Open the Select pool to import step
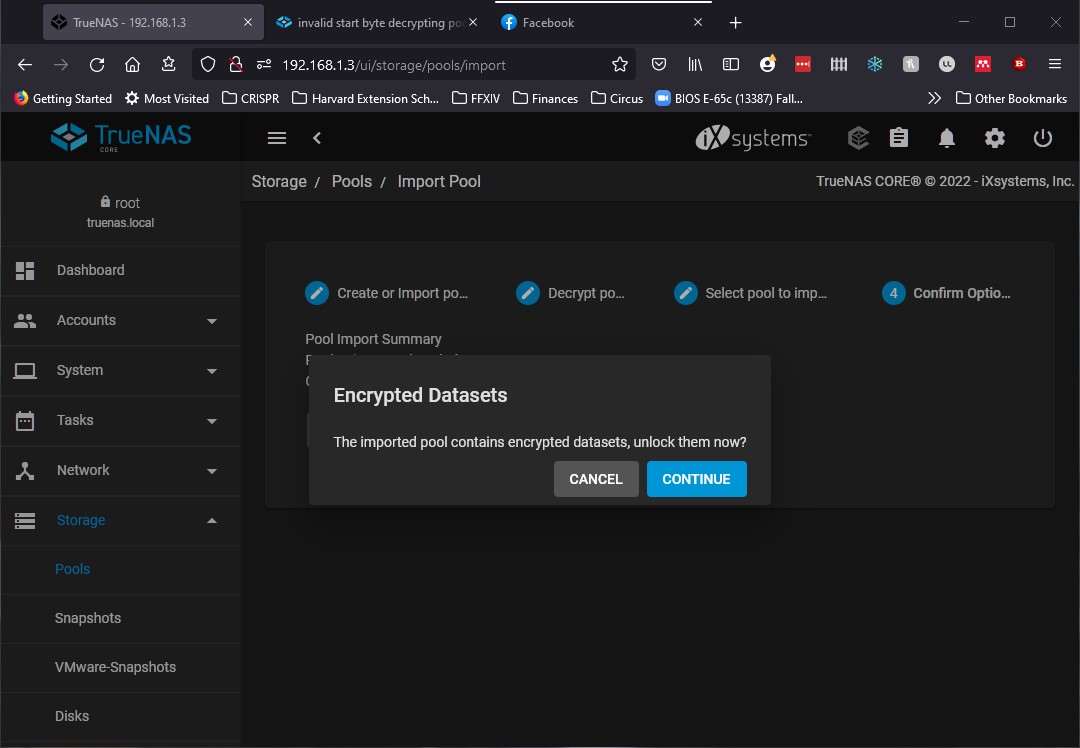1080x748 pixels. pyautogui.click(x=750, y=293)
